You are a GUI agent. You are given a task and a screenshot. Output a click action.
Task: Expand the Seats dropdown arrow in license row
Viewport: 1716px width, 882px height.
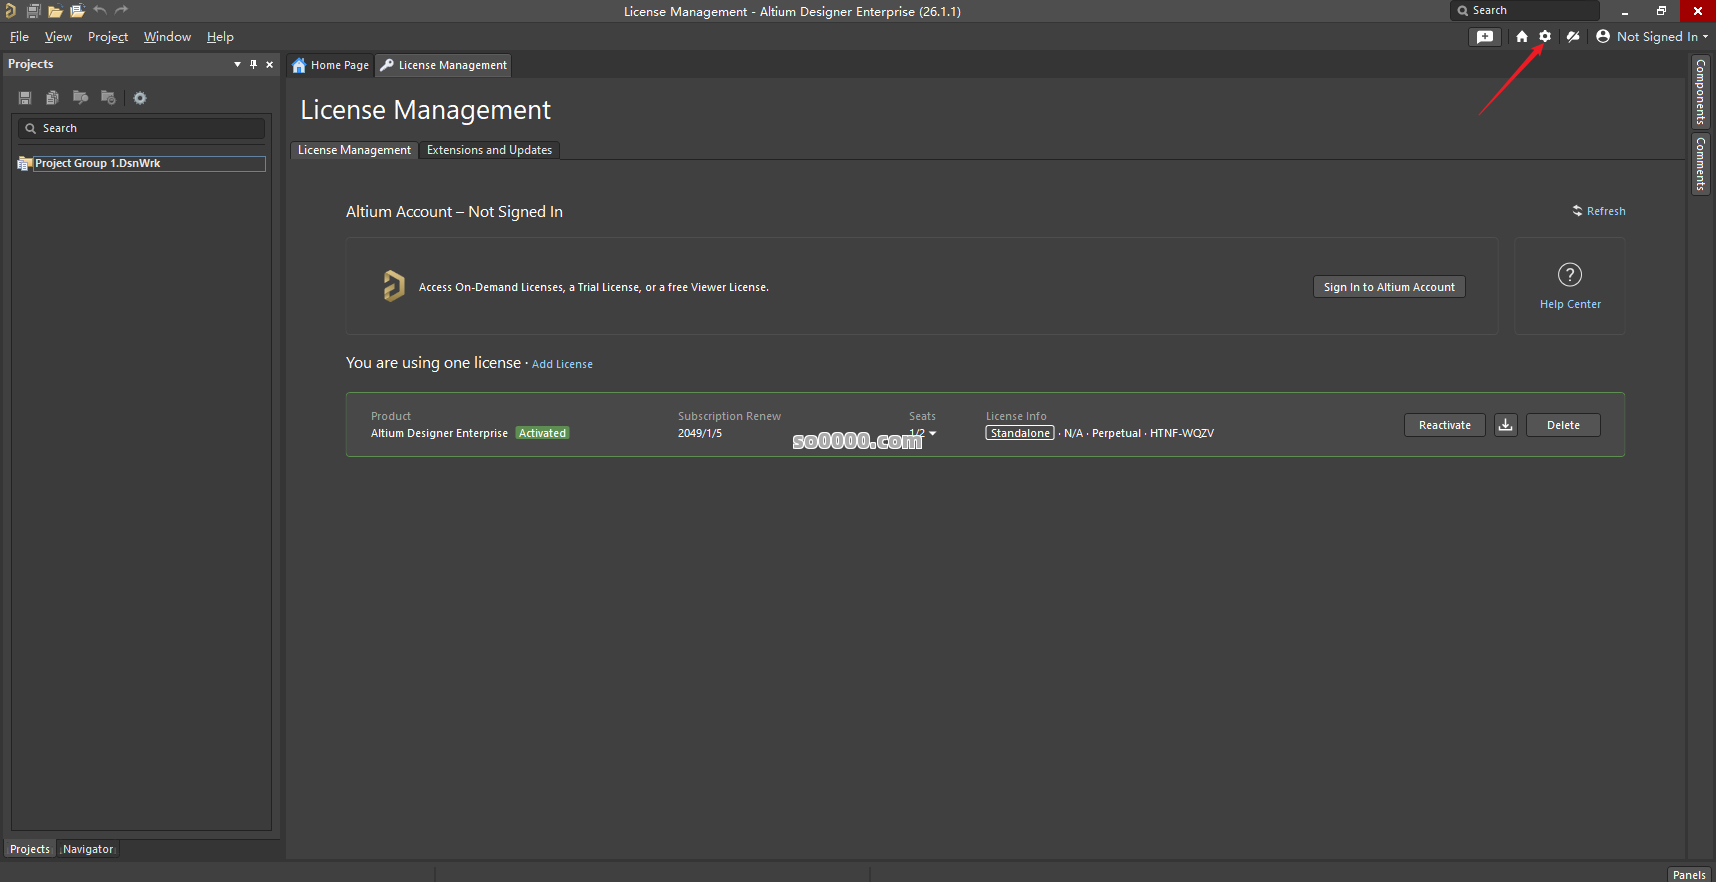(x=932, y=433)
